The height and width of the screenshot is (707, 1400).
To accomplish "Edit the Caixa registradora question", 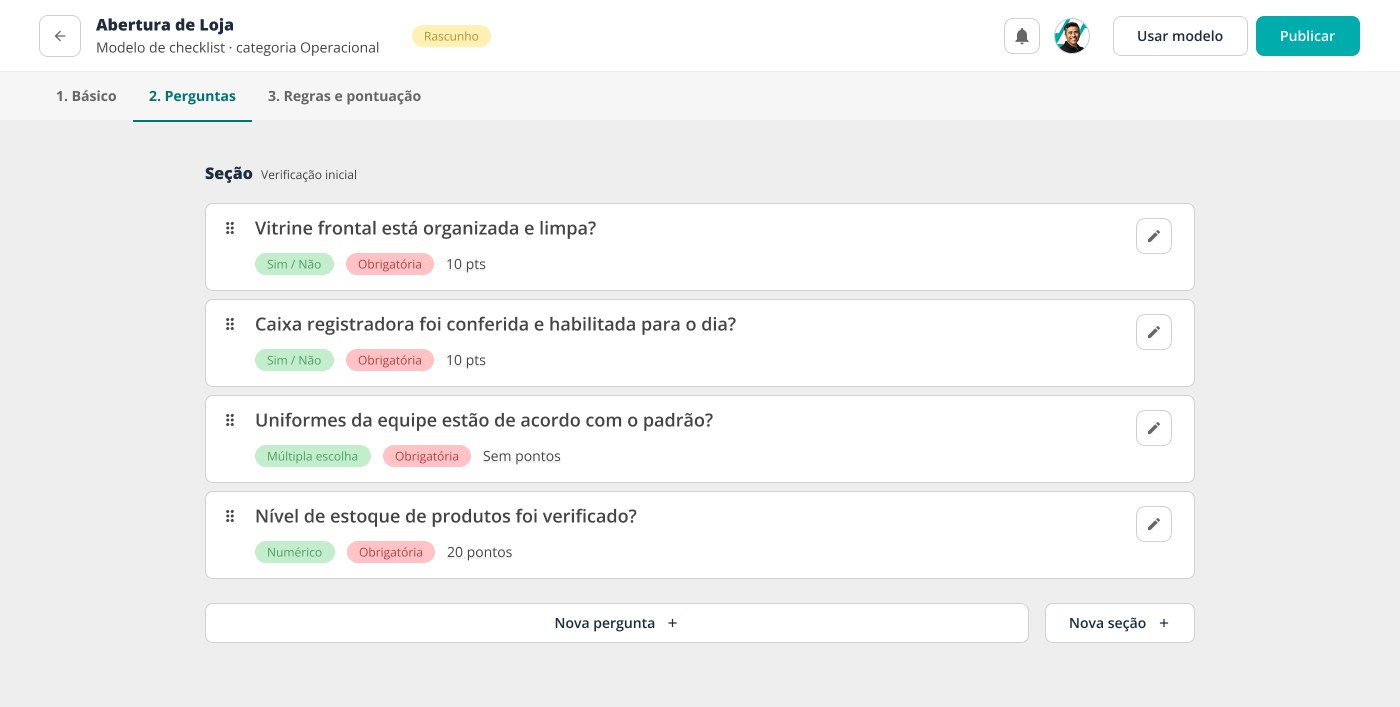I will tap(1154, 332).
